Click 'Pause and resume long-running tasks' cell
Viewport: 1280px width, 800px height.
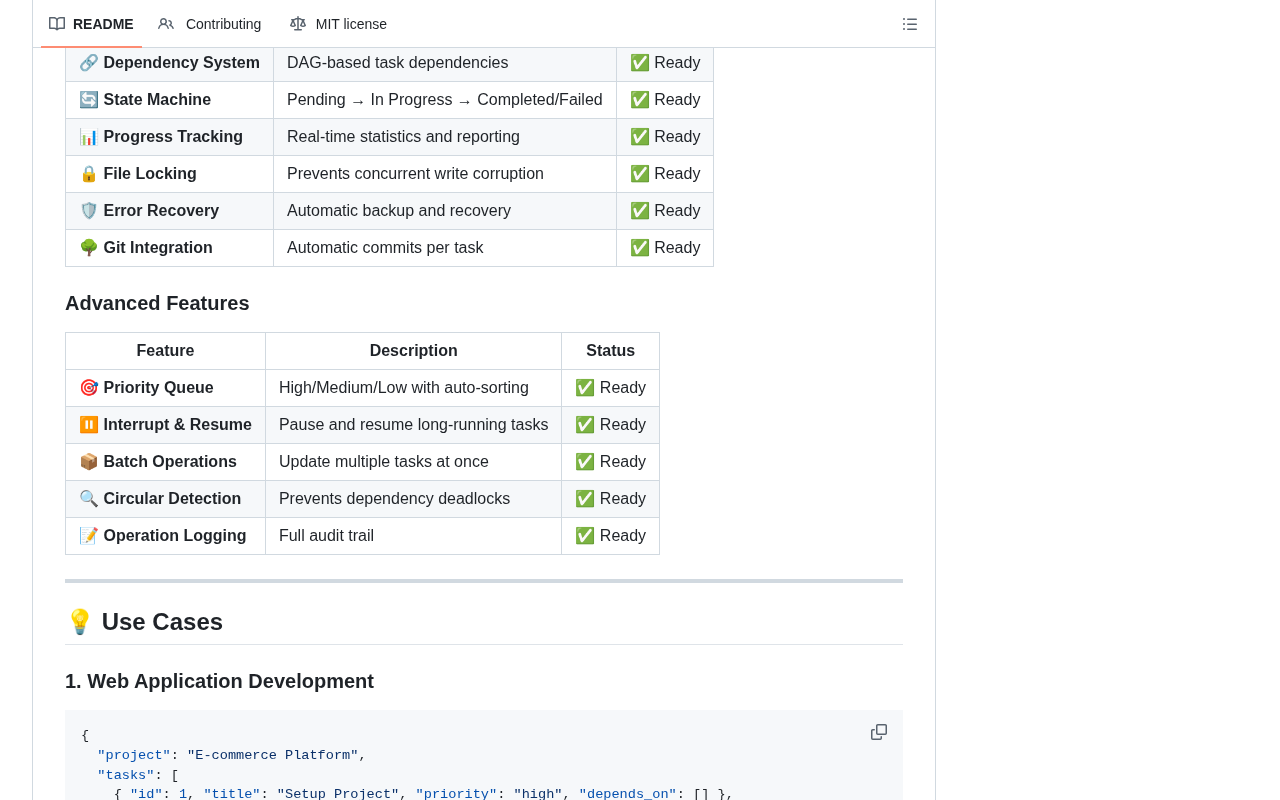tap(413, 425)
